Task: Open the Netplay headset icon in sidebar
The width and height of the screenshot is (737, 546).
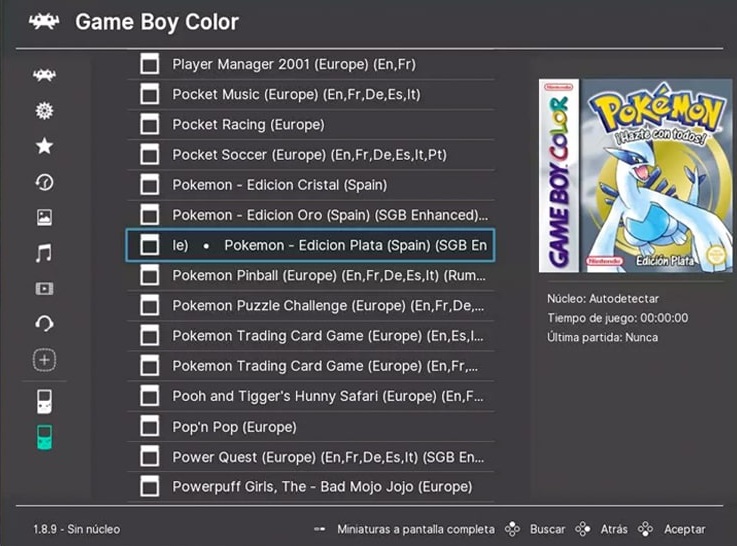Action: click(44, 324)
